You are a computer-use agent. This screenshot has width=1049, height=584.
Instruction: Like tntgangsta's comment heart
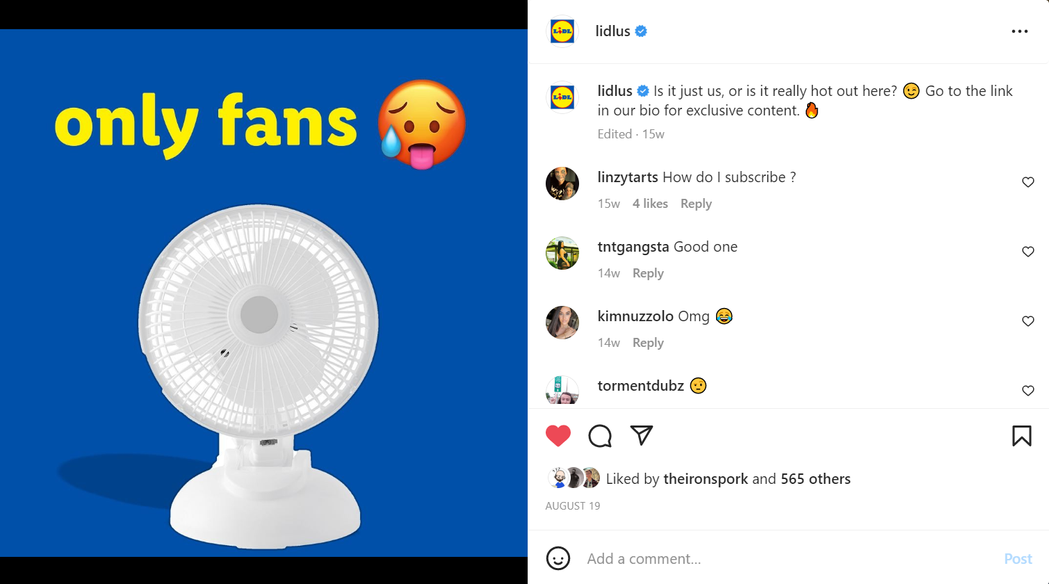1028,252
